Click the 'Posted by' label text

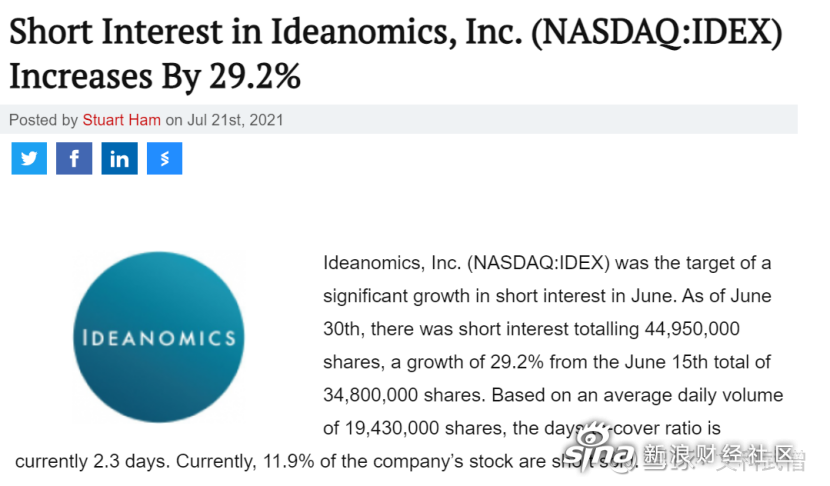coord(43,120)
